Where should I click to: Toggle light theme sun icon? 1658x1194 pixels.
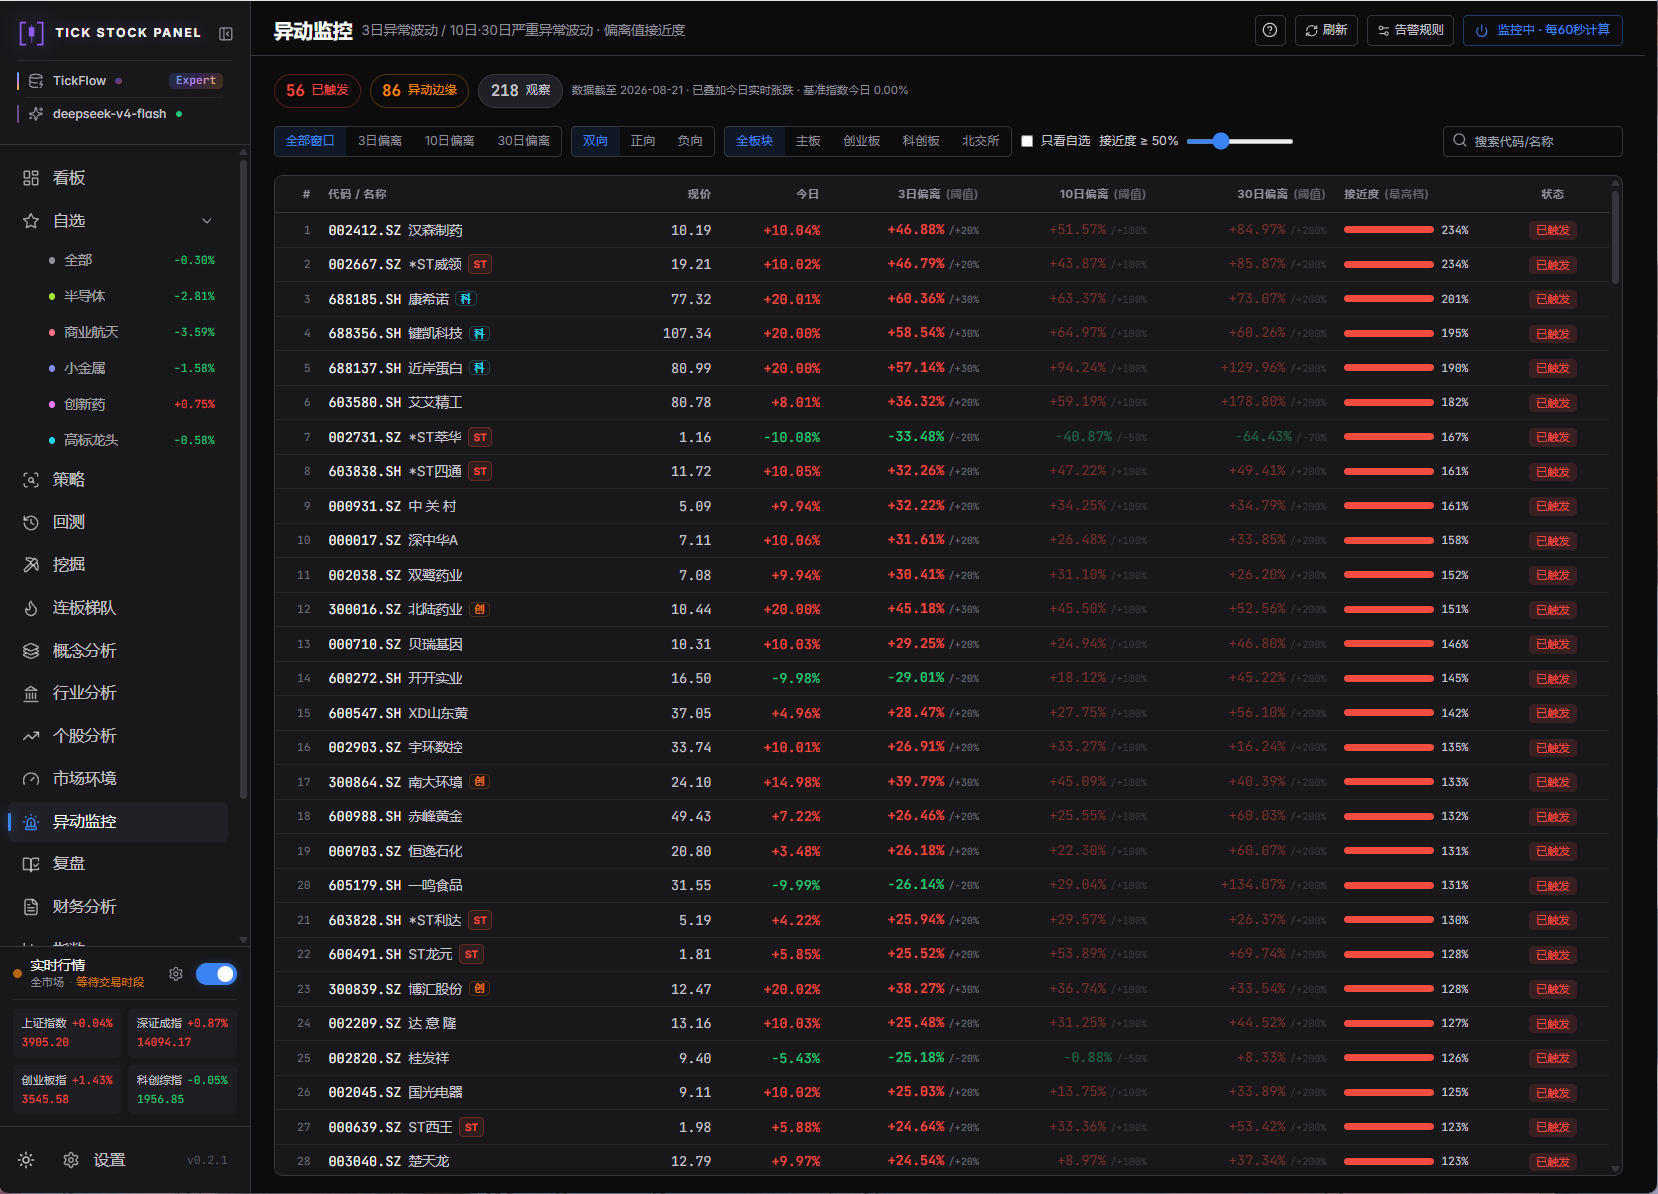[x=26, y=1160]
